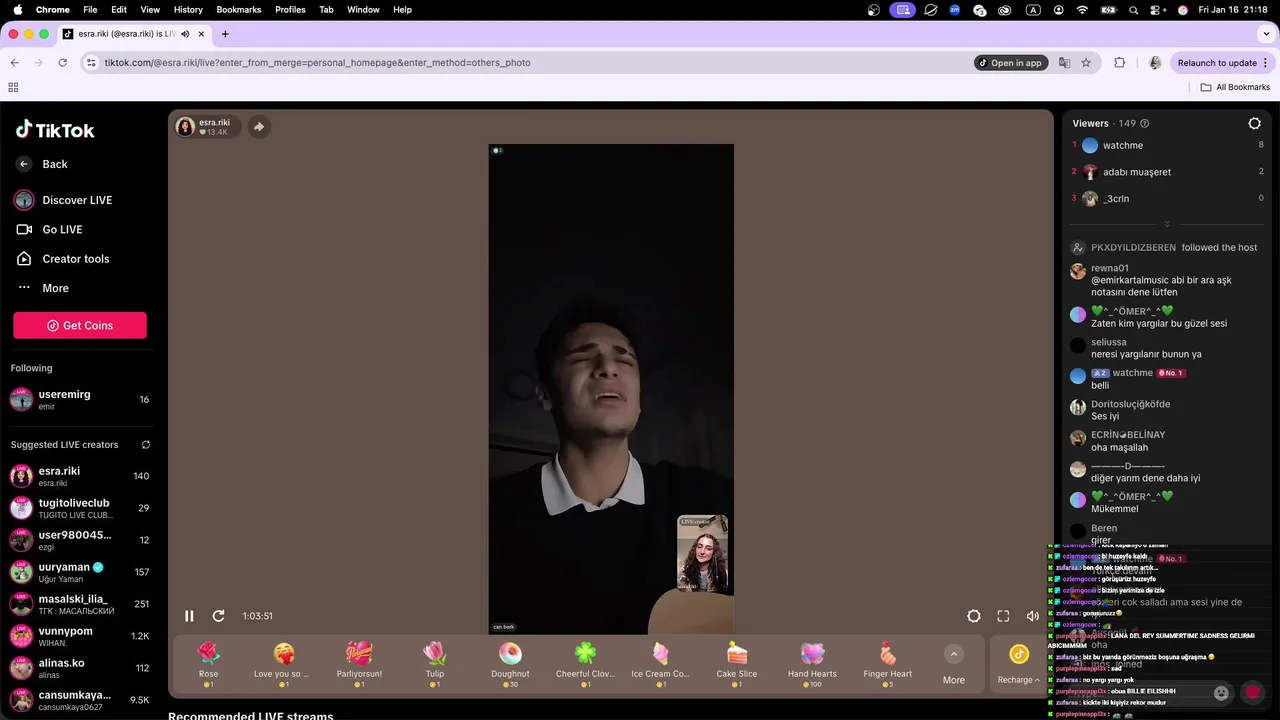Image resolution: width=1280 pixels, height=720 pixels.
Task: Open Creator tools in the sidebar
Action: pos(63,259)
